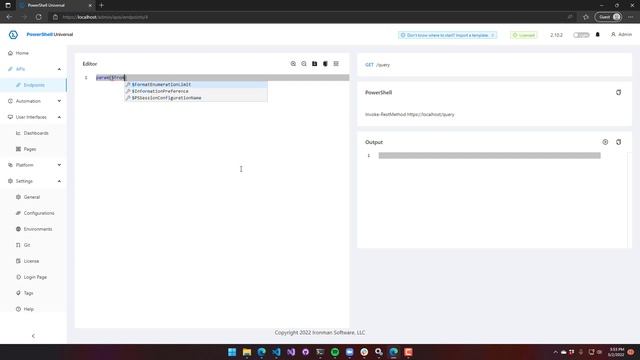Open Tags settings
The width and height of the screenshot is (640, 360).
pos(28,293)
